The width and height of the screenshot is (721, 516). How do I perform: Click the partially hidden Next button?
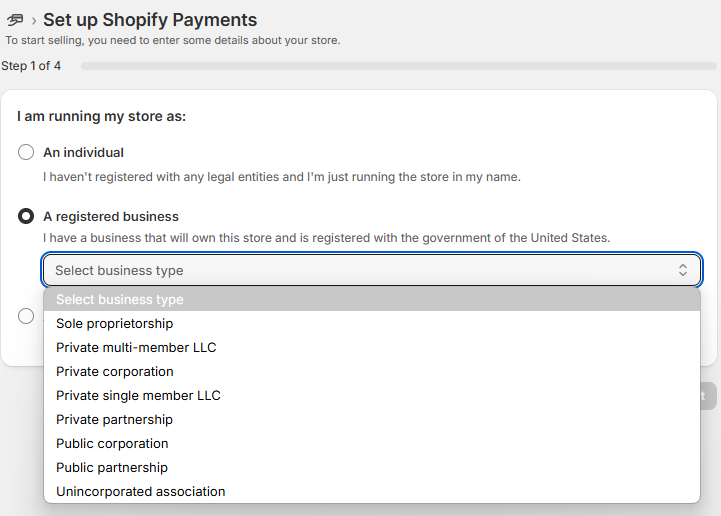click(x=708, y=396)
